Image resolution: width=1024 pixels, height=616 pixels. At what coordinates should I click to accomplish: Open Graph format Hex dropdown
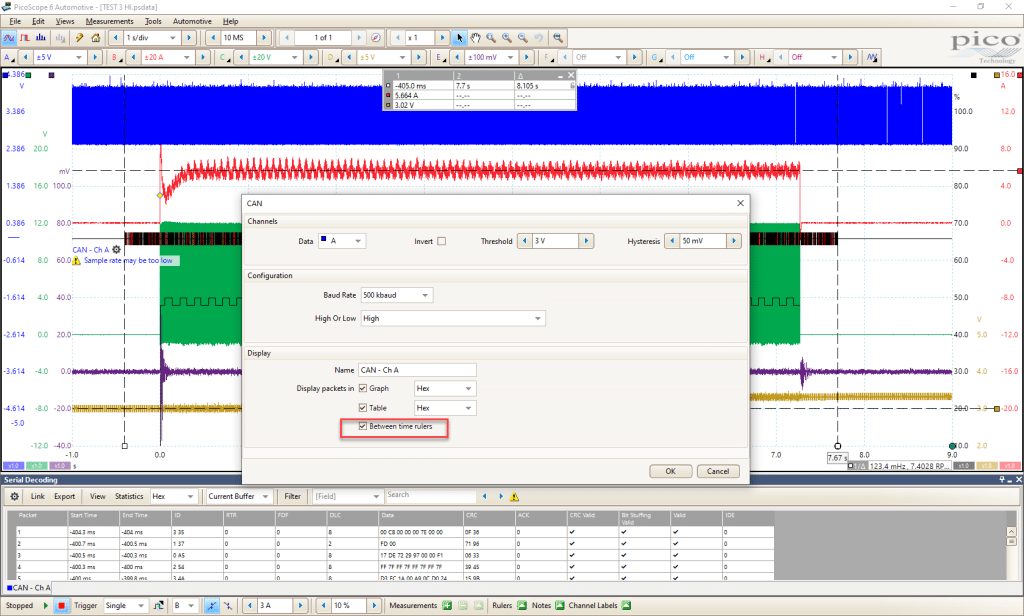point(445,389)
